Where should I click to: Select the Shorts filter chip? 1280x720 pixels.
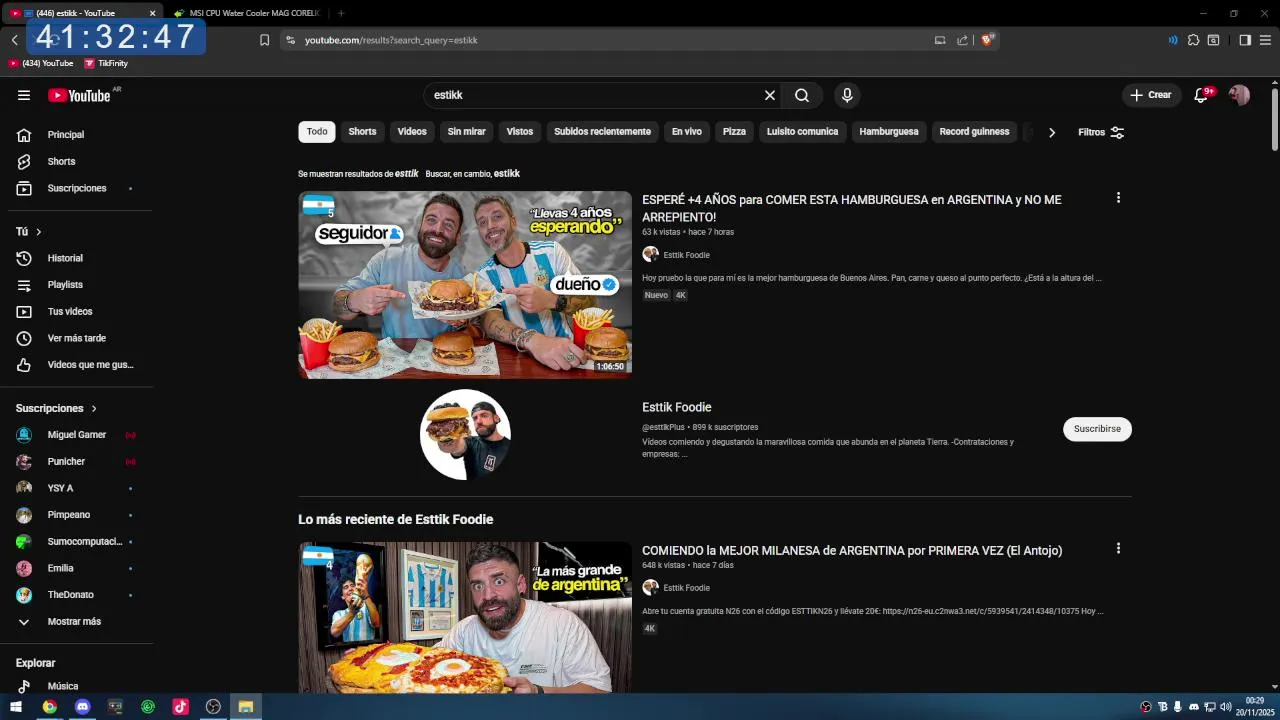[x=362, y=132]
